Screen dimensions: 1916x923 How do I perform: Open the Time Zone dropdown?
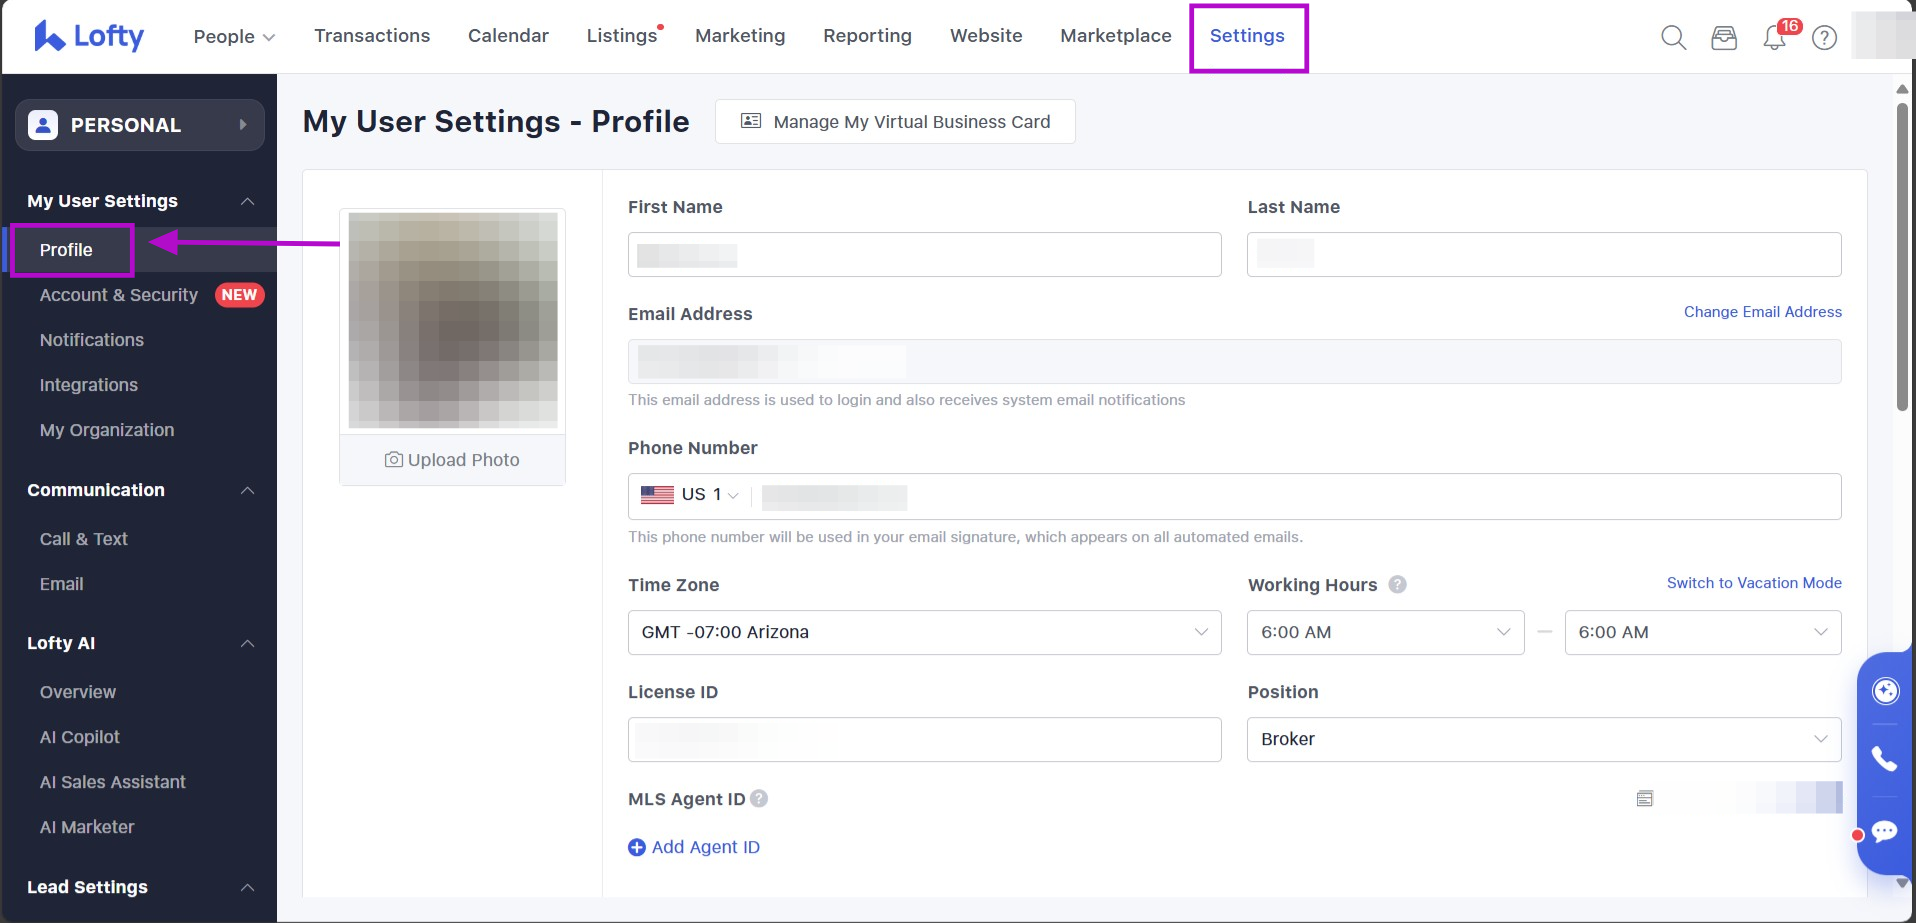[x=924, y=632]
